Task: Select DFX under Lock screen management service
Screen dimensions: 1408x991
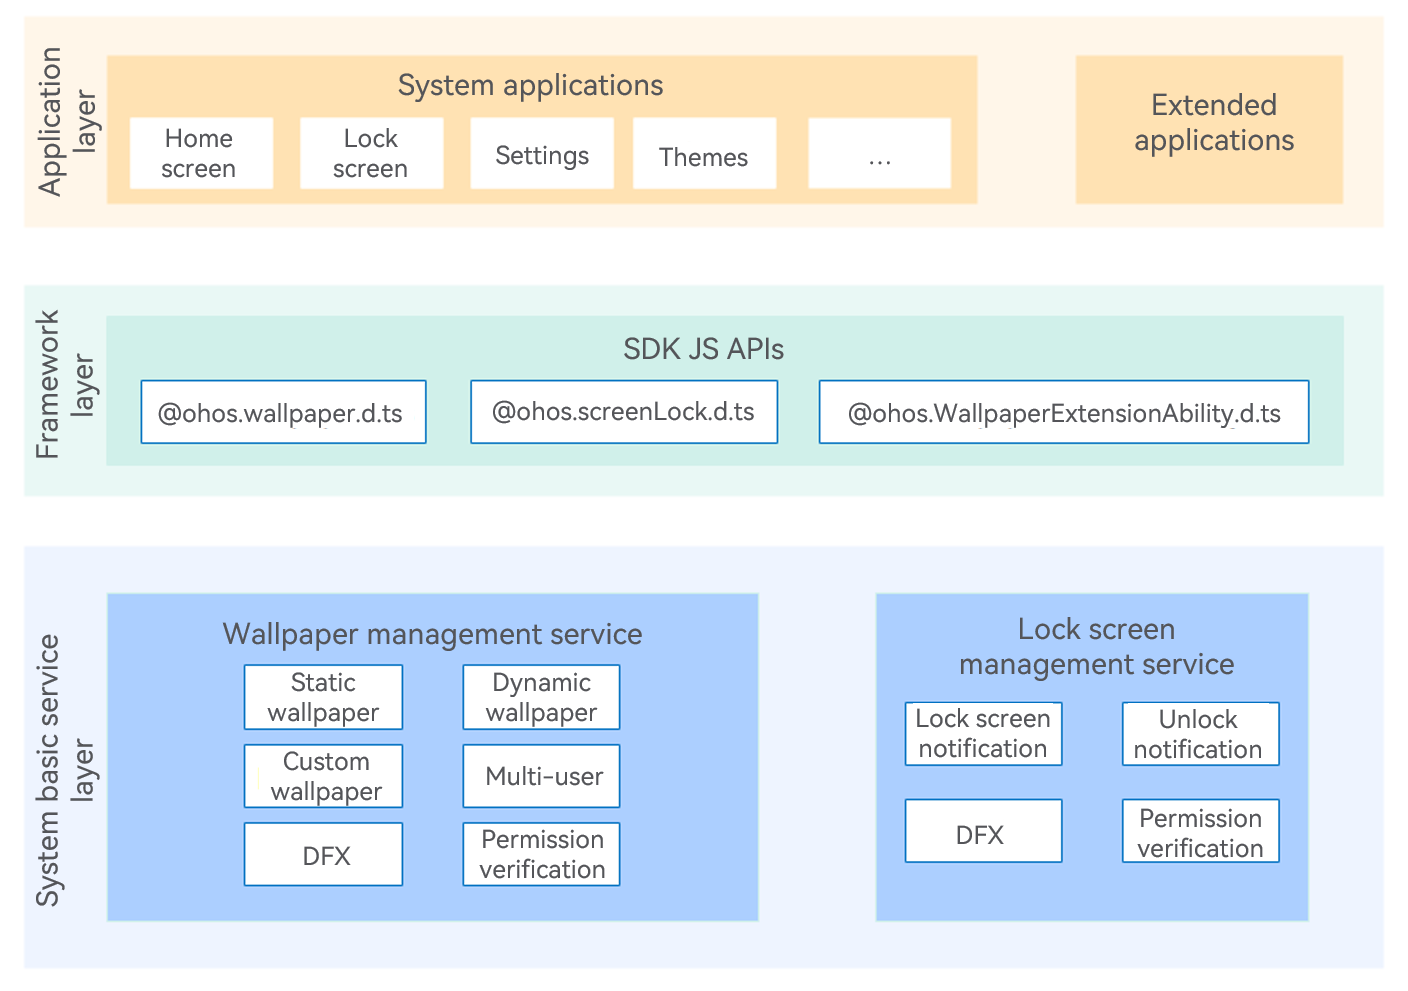Action: 983,831
